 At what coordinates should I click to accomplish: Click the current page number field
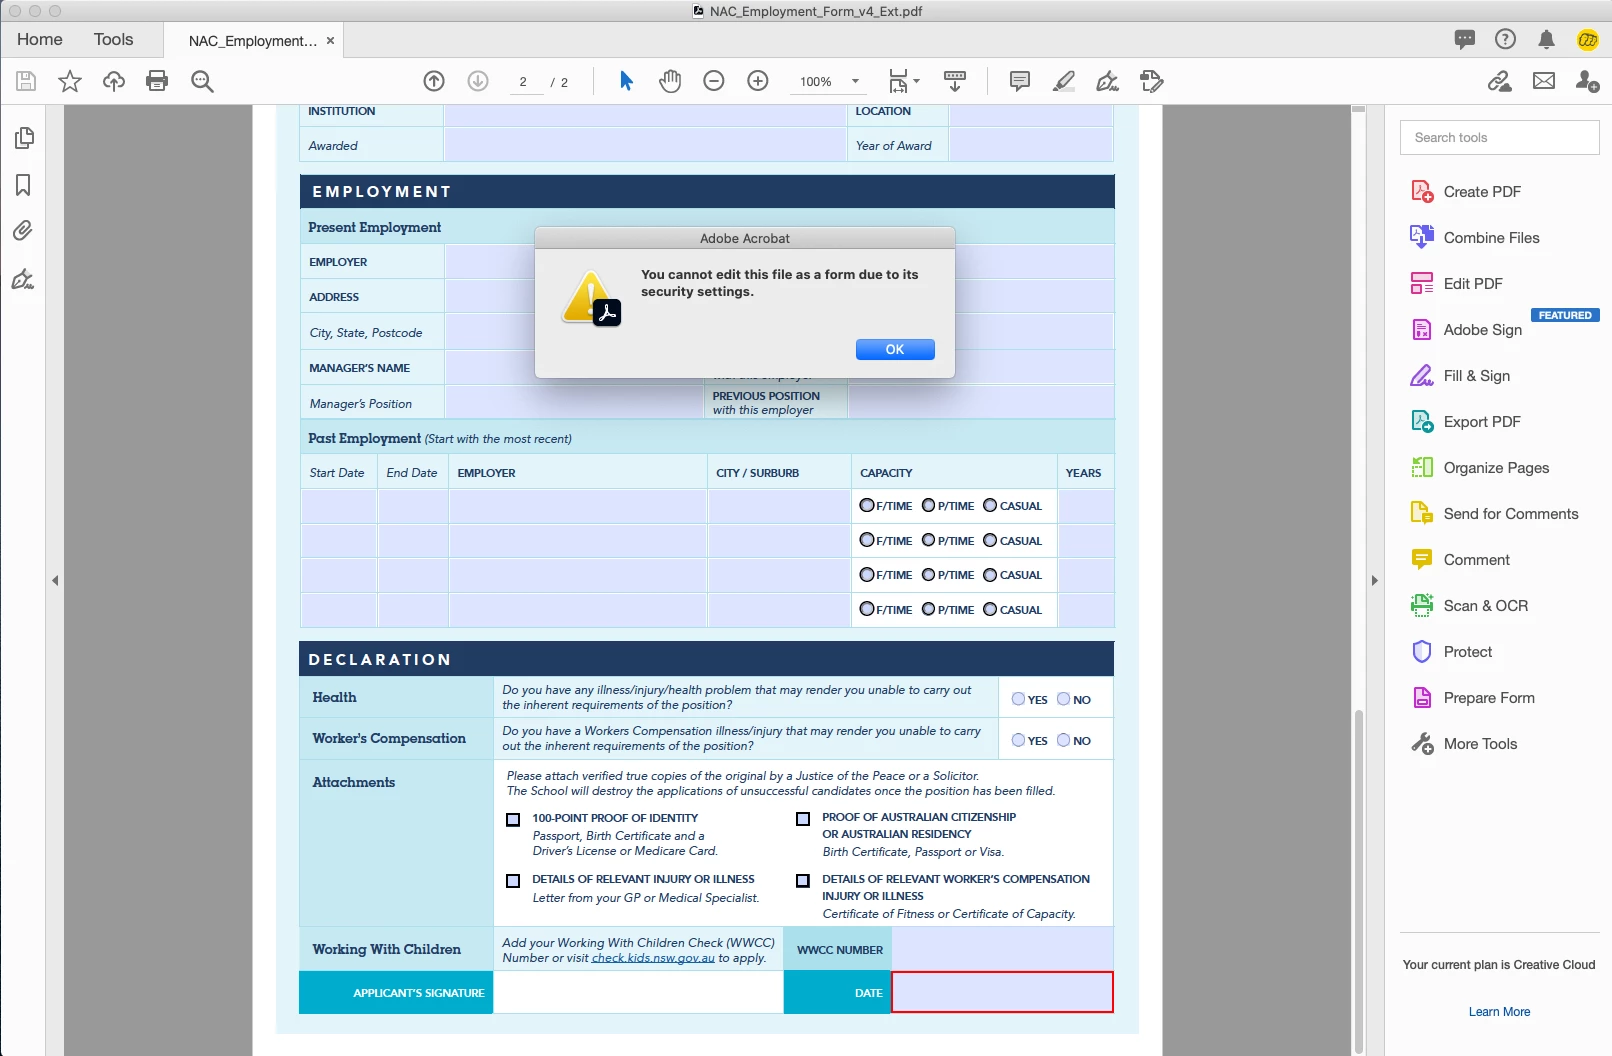click(523, 82)
